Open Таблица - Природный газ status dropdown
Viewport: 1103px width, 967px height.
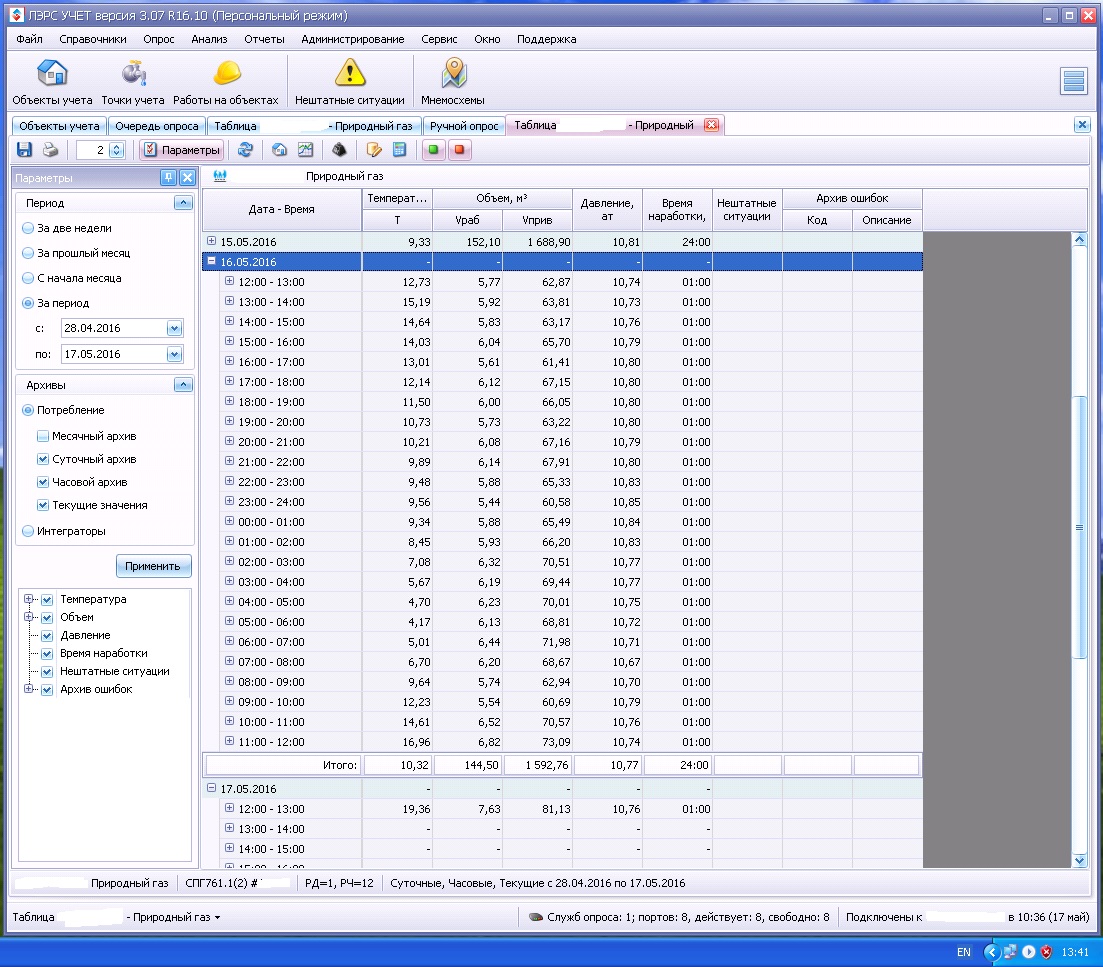pyautogui.click(x=218, y=917)
